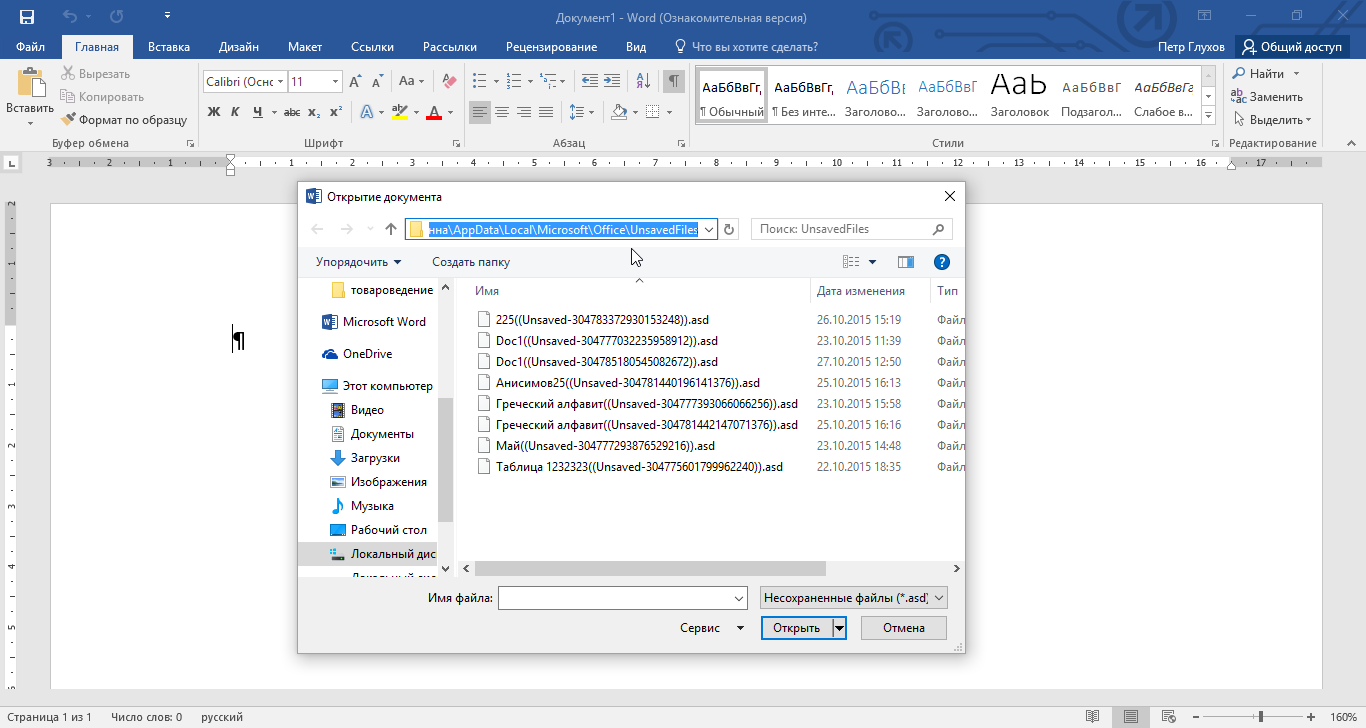This screenshot has height=728, width=1366.
Task: Toggle Italic formatting button
Action: (236, 112)
